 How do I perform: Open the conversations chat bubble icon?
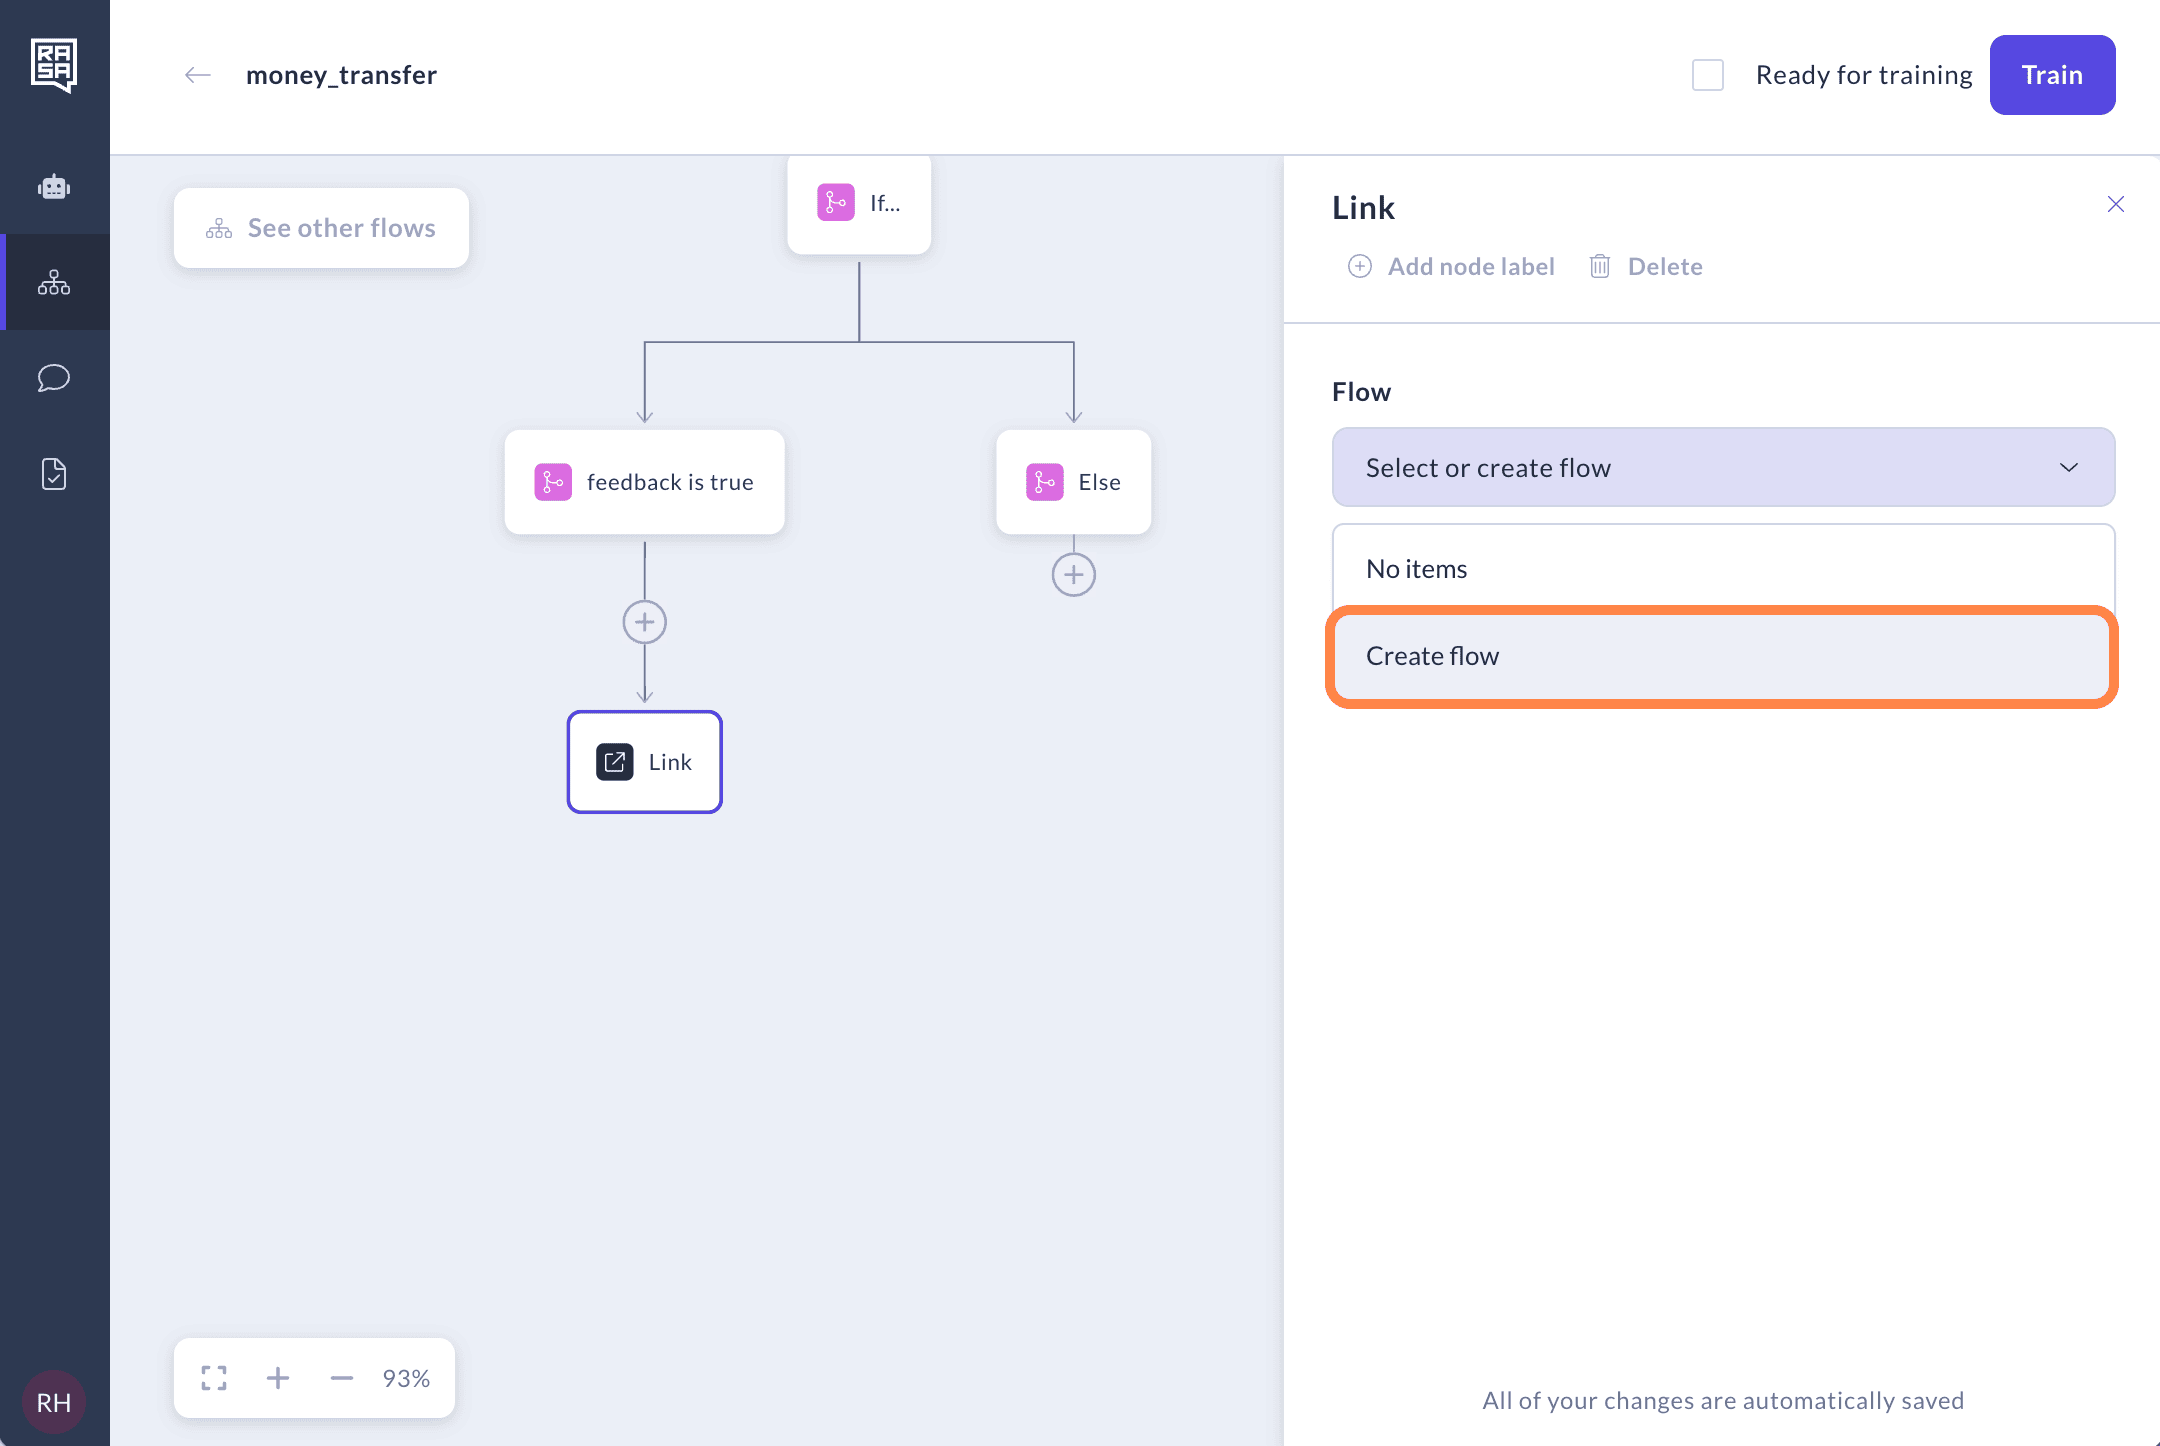54,378
